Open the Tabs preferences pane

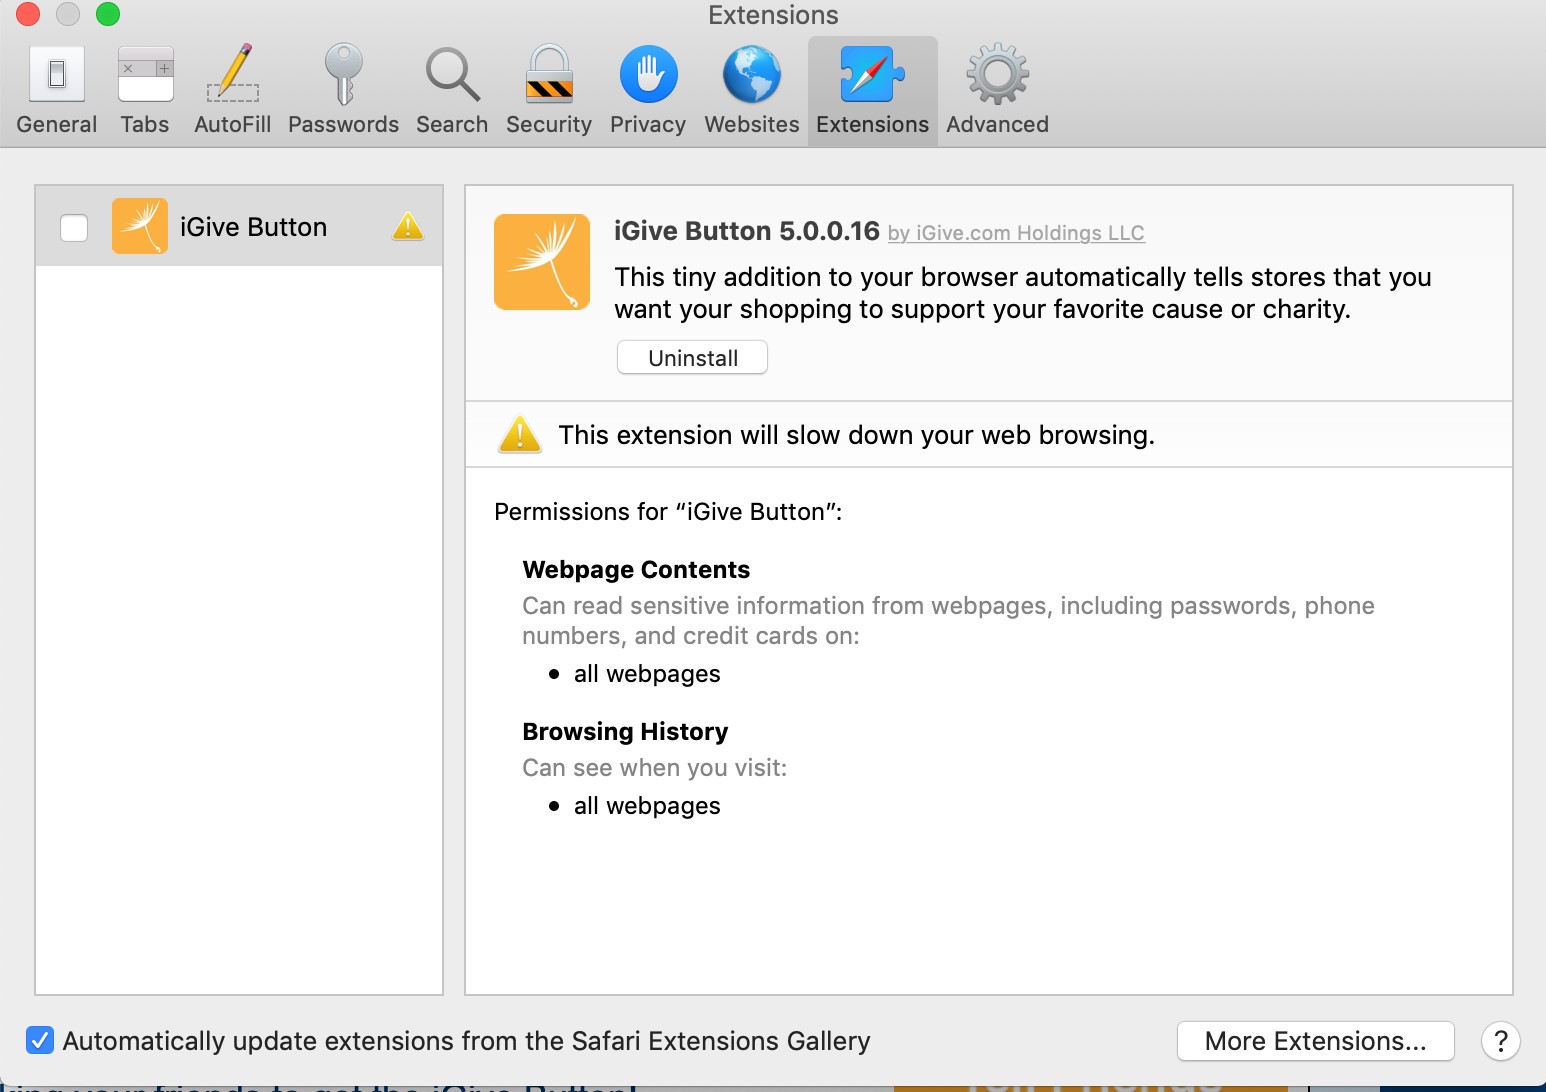pyautogui.click(x=145, y=91)
